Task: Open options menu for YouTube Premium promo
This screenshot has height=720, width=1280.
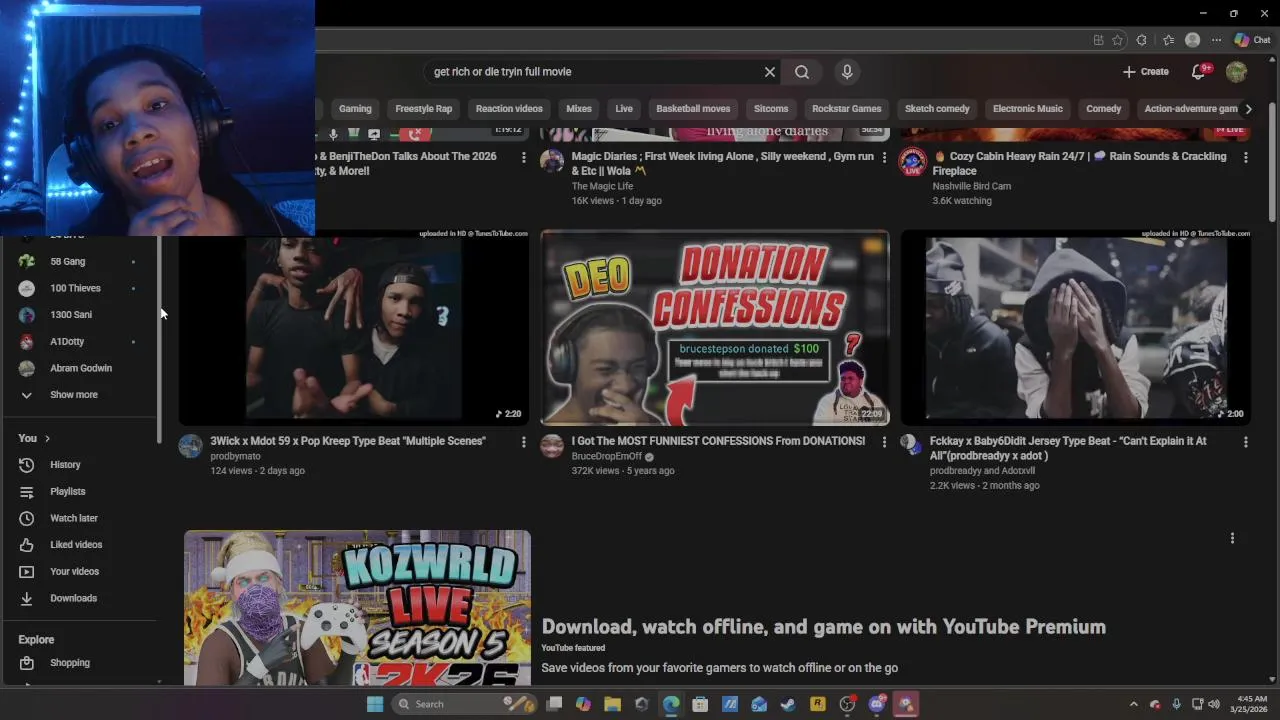Action: click(1232, 538)
